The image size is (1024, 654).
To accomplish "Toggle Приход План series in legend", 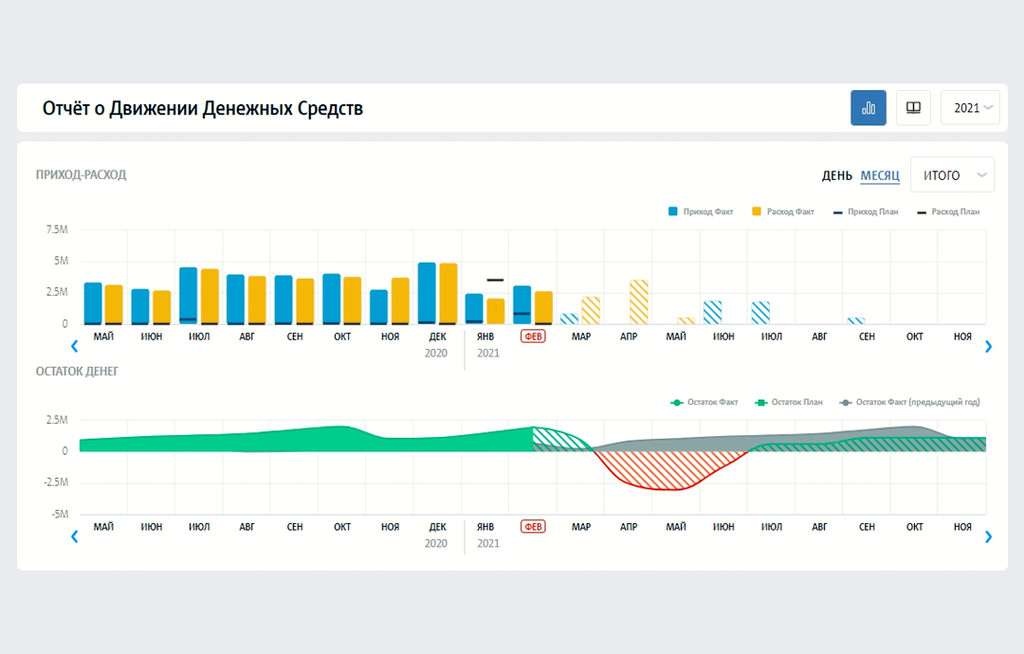I will (x=866, y=212).
